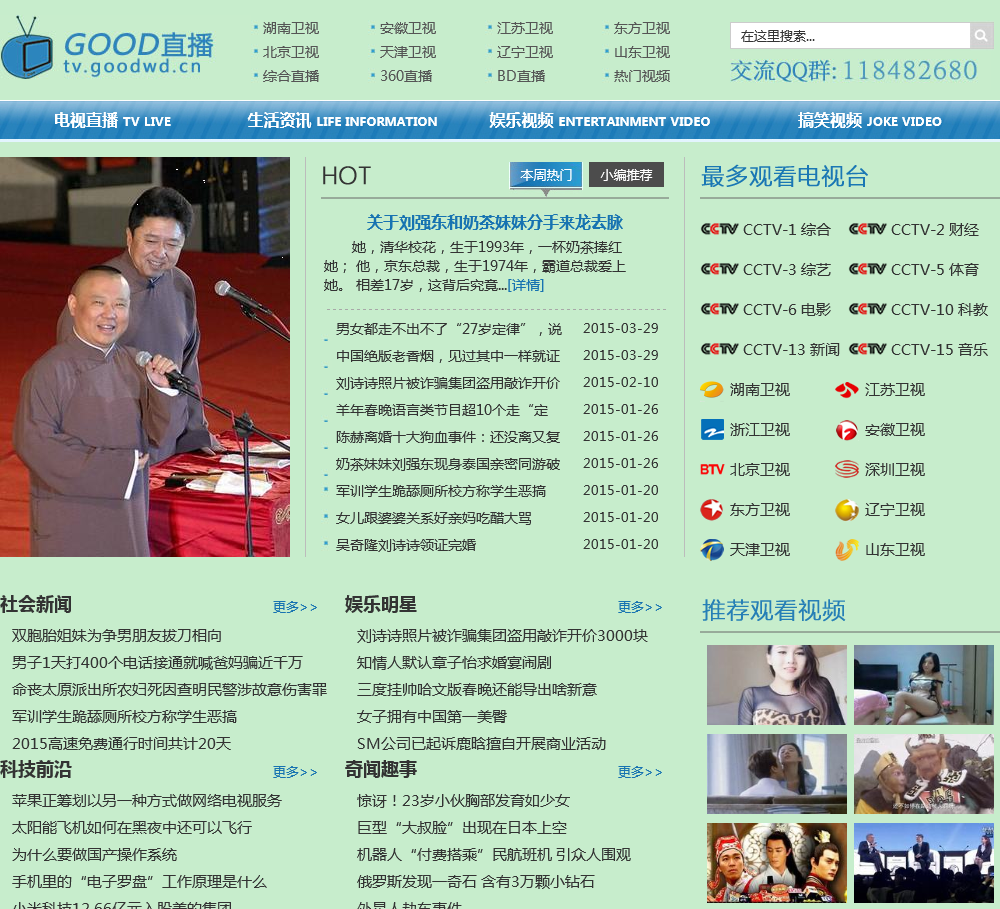Open news item 羊年春晚语言类节目超10个走

point(442,410)
